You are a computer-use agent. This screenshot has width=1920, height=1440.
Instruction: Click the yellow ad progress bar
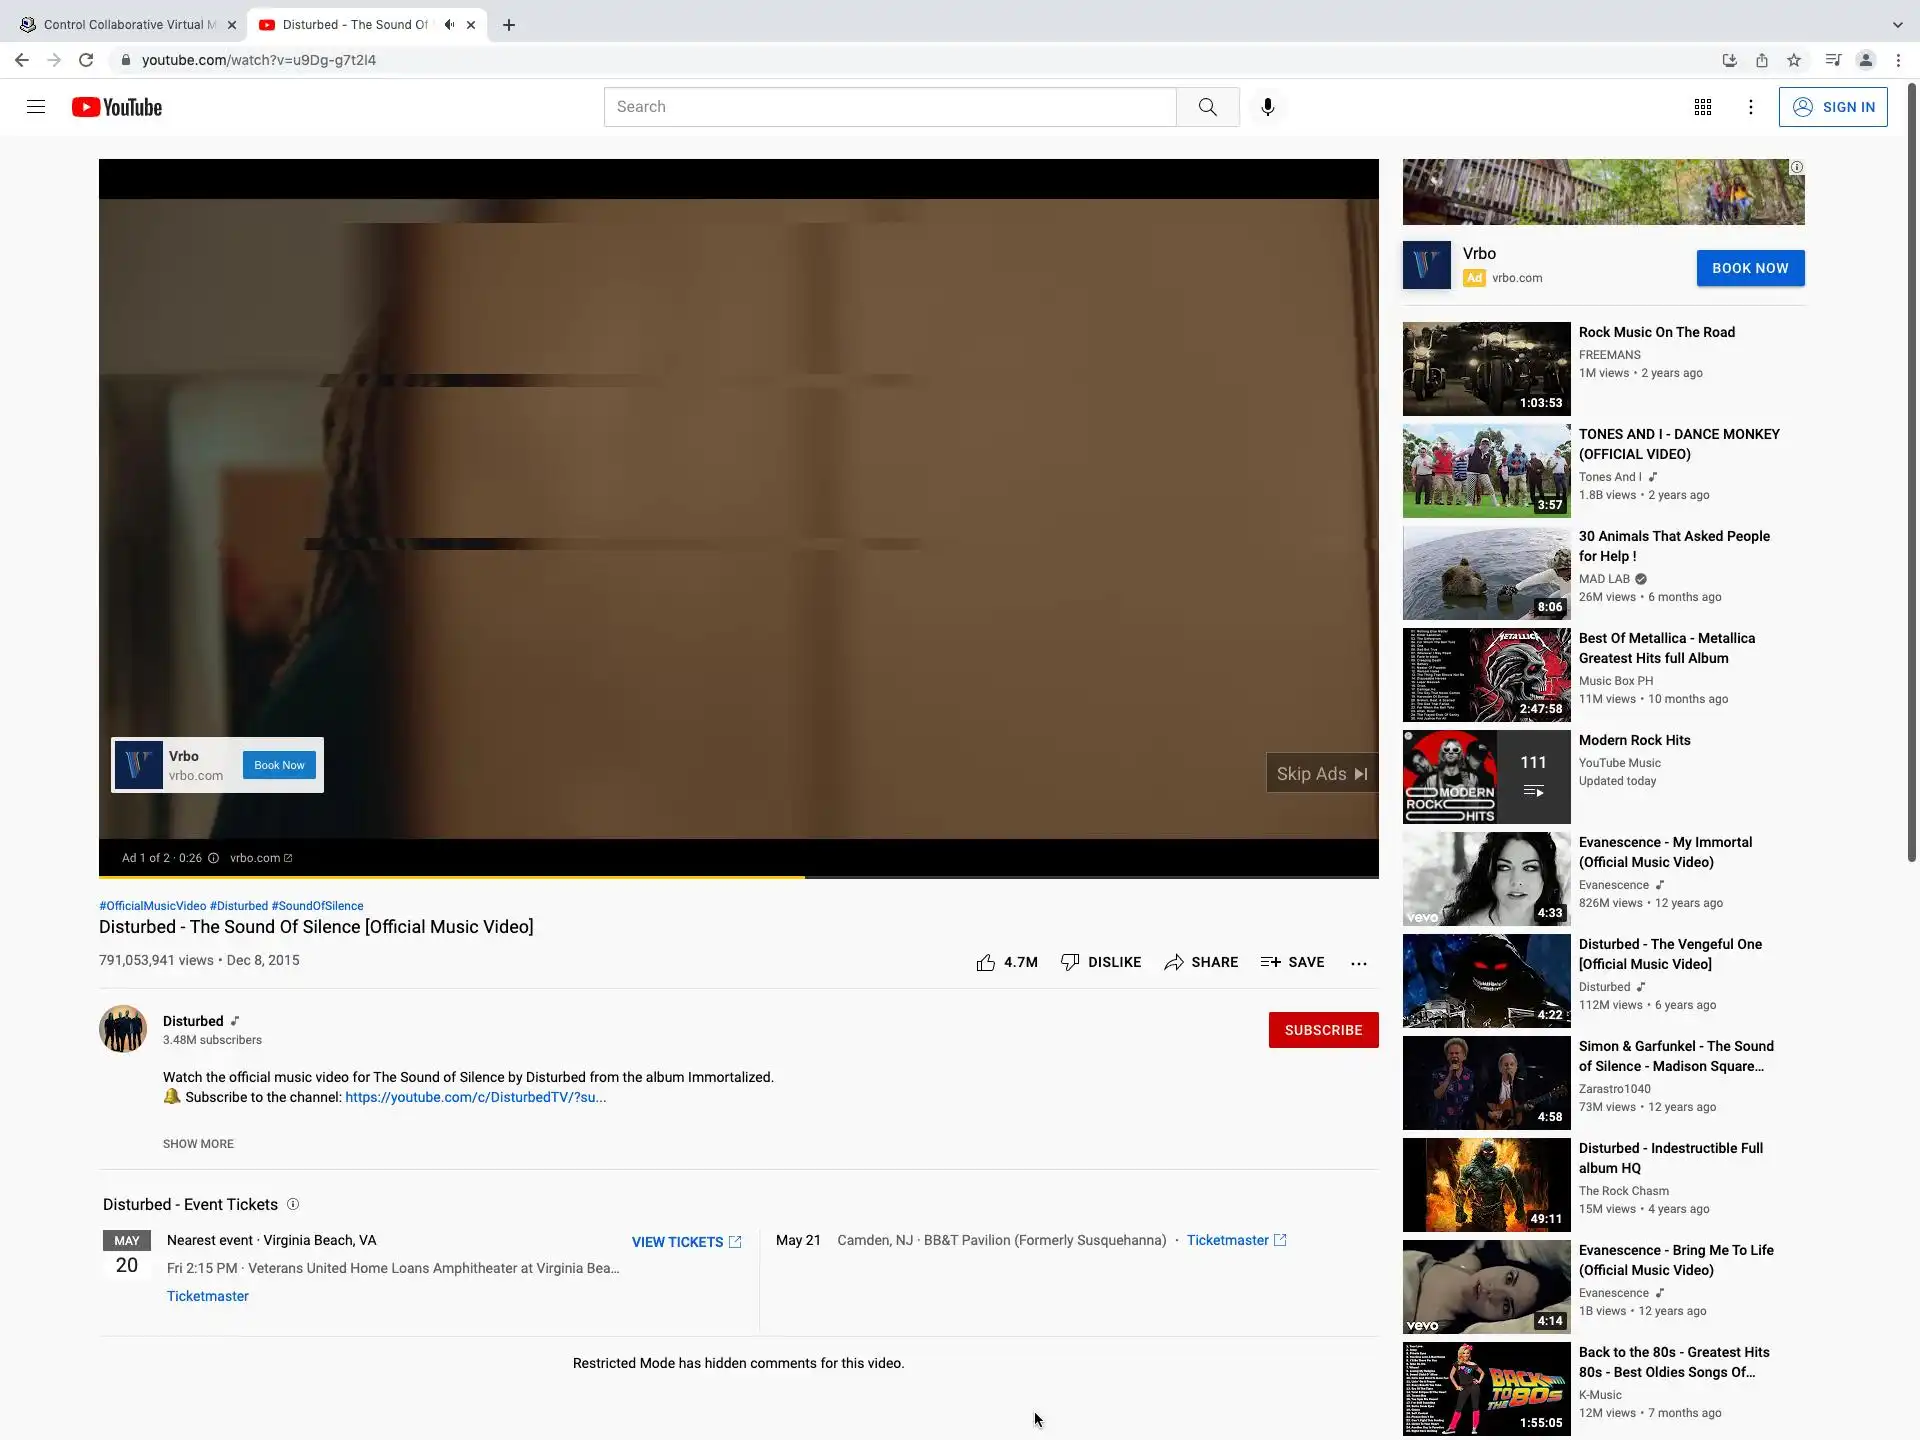tap(450, 877)
